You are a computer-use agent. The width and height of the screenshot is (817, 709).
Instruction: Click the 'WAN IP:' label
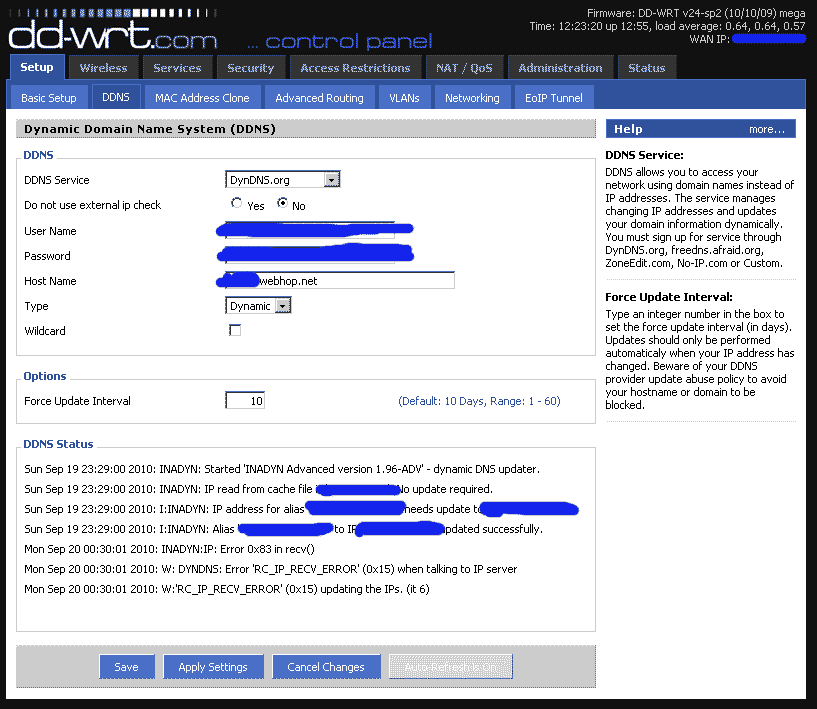[x=709, y=39]
